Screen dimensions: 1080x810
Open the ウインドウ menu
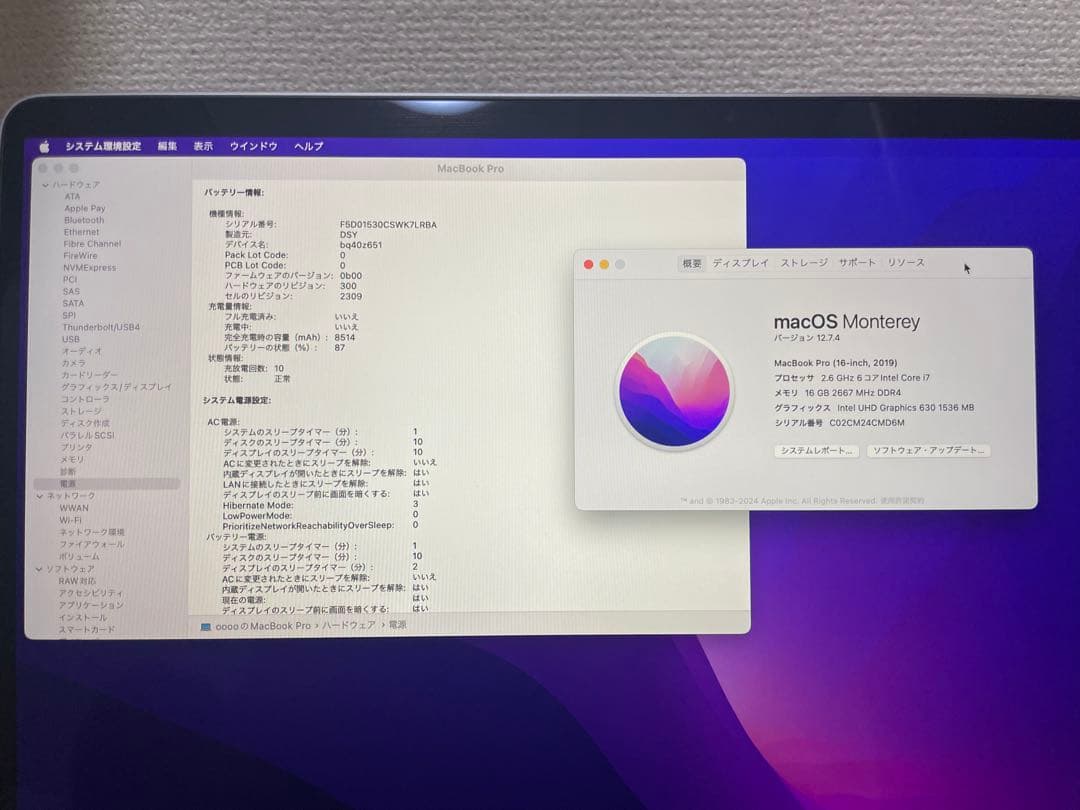click(253, 146)
